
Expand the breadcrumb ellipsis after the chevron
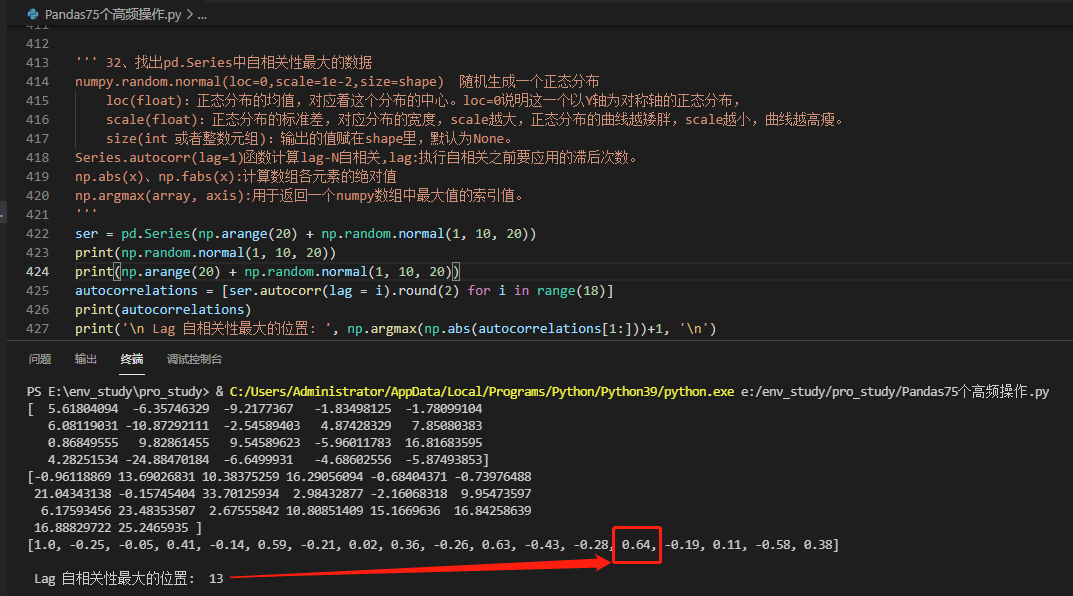click(x=202, y=14)
